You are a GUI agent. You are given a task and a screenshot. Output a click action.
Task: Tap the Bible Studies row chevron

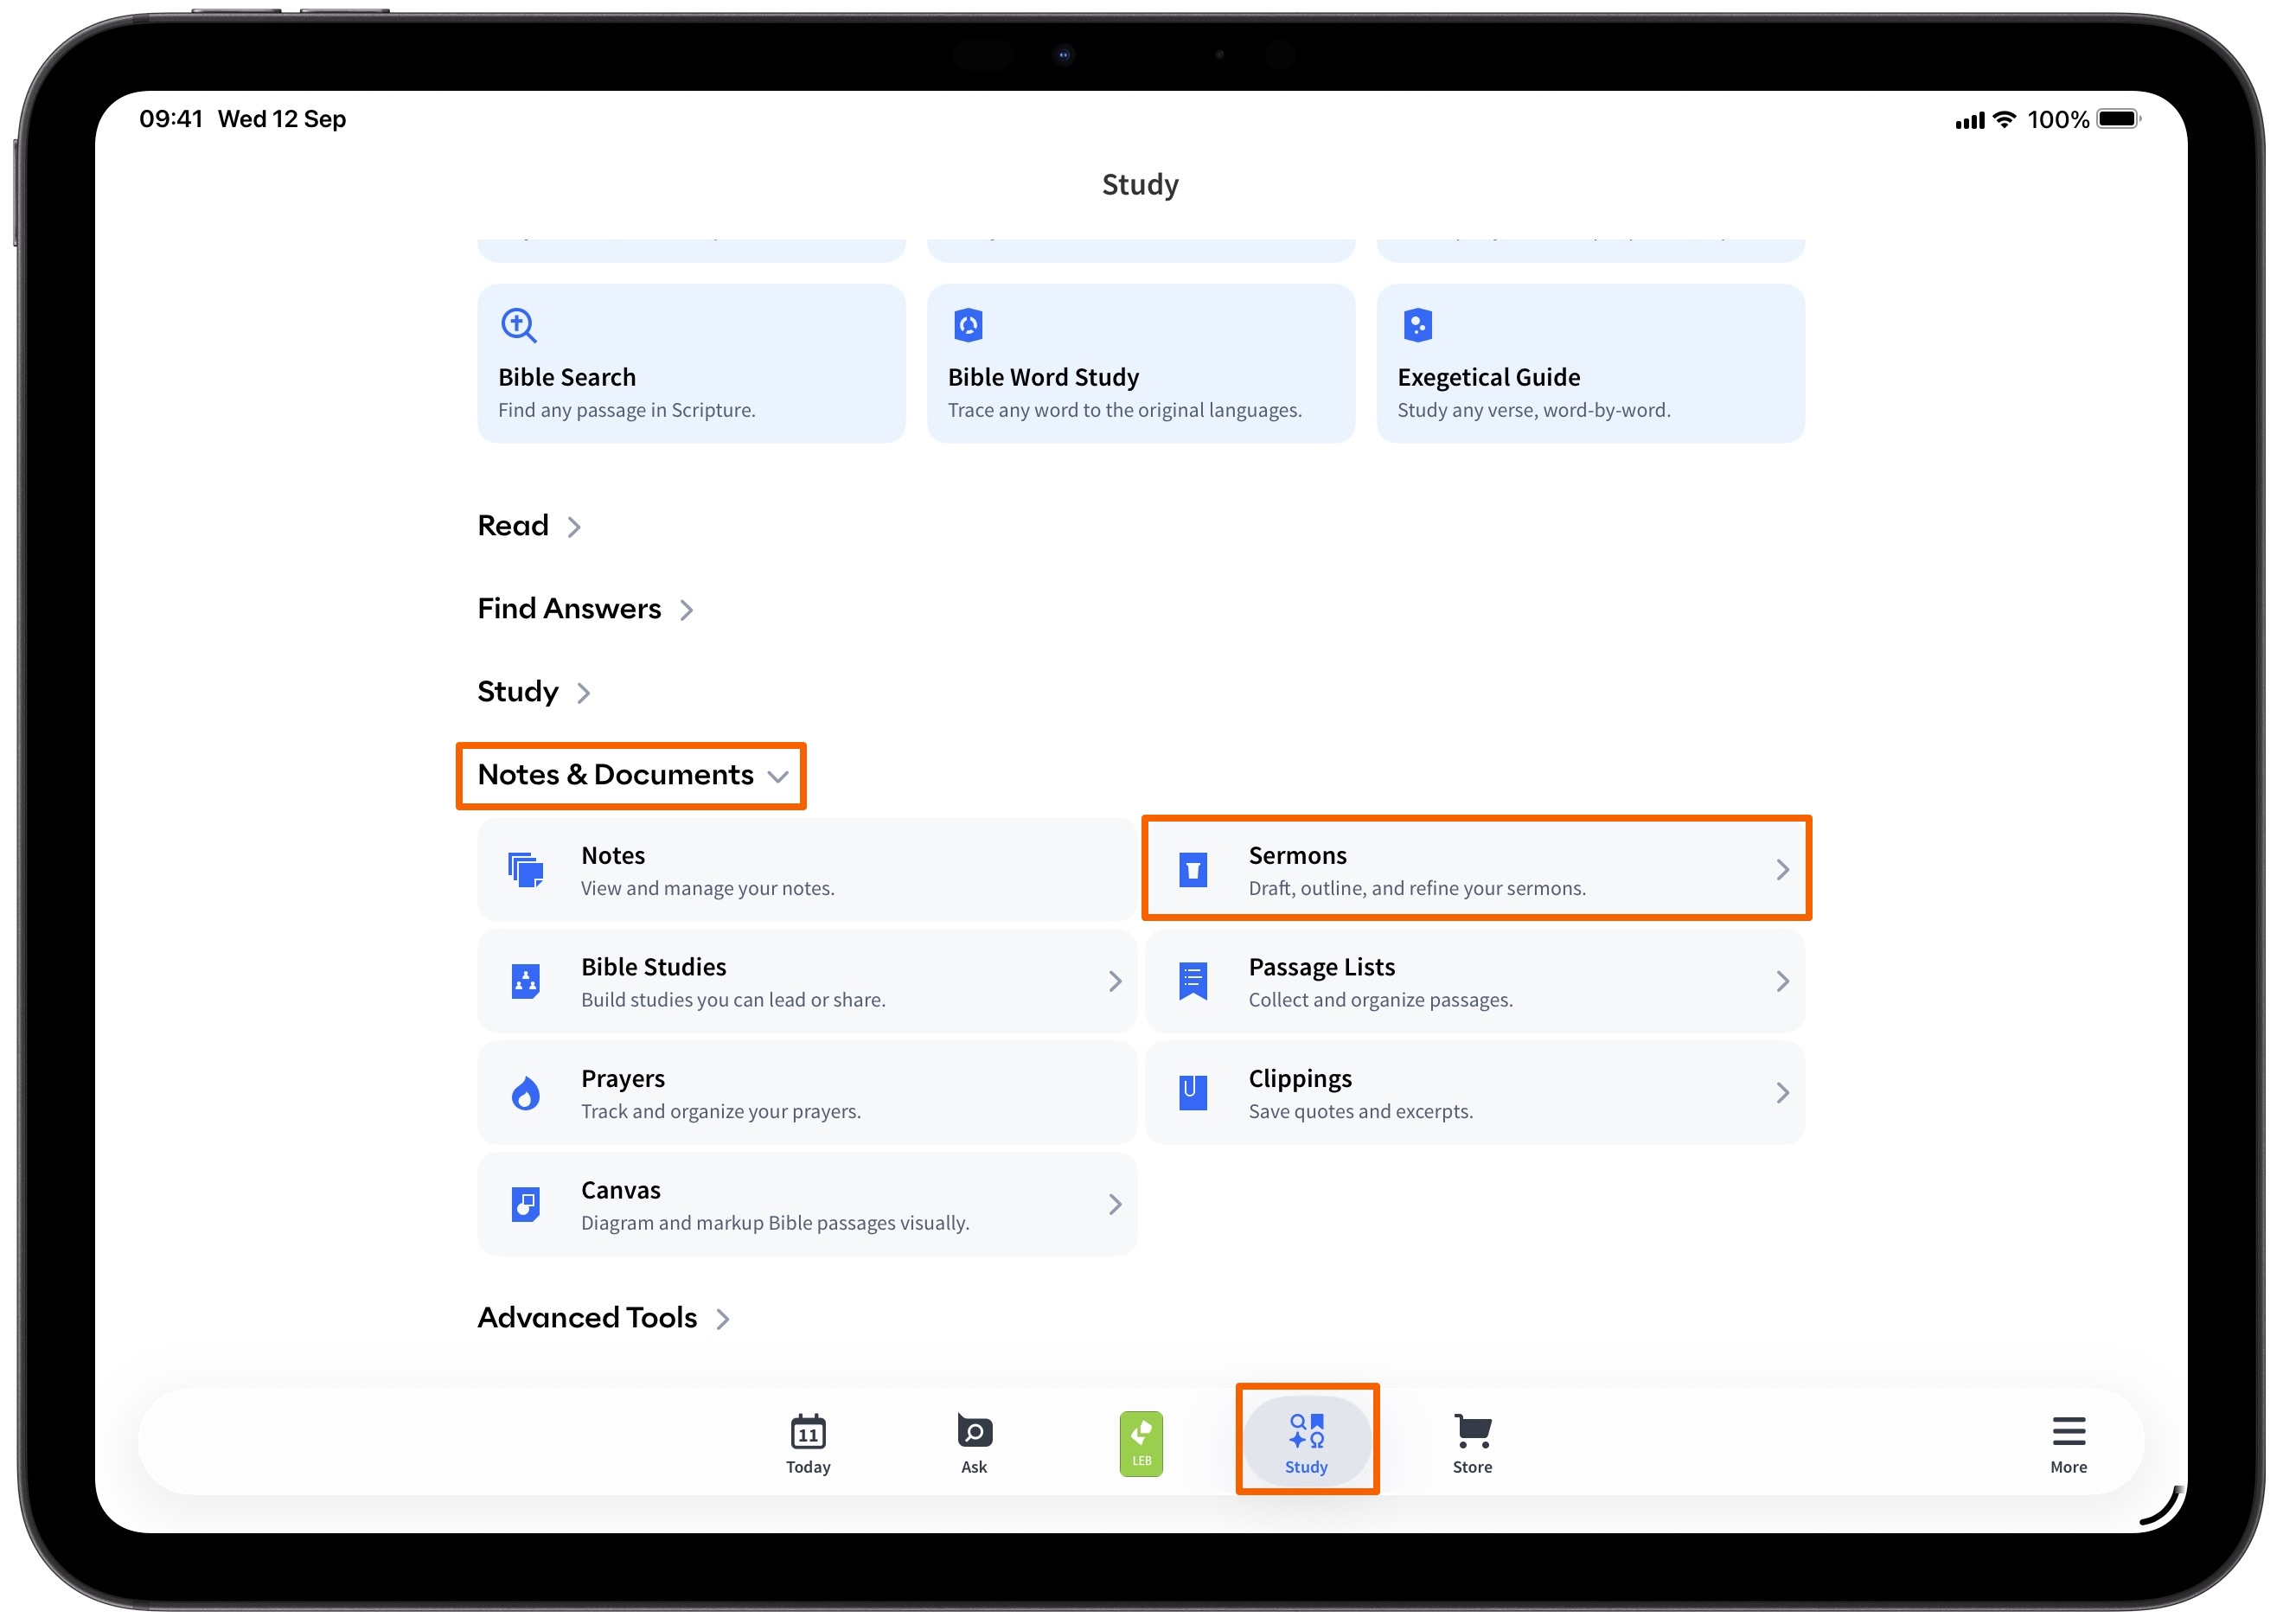tap(1114, 981)
